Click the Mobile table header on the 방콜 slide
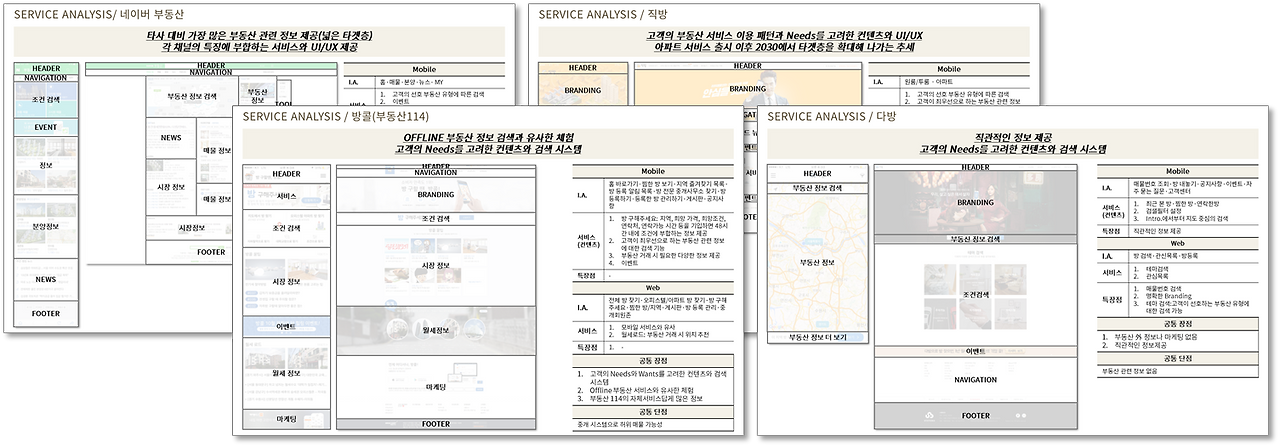Screen dimensions: 1280x447 tap(652, 171)
